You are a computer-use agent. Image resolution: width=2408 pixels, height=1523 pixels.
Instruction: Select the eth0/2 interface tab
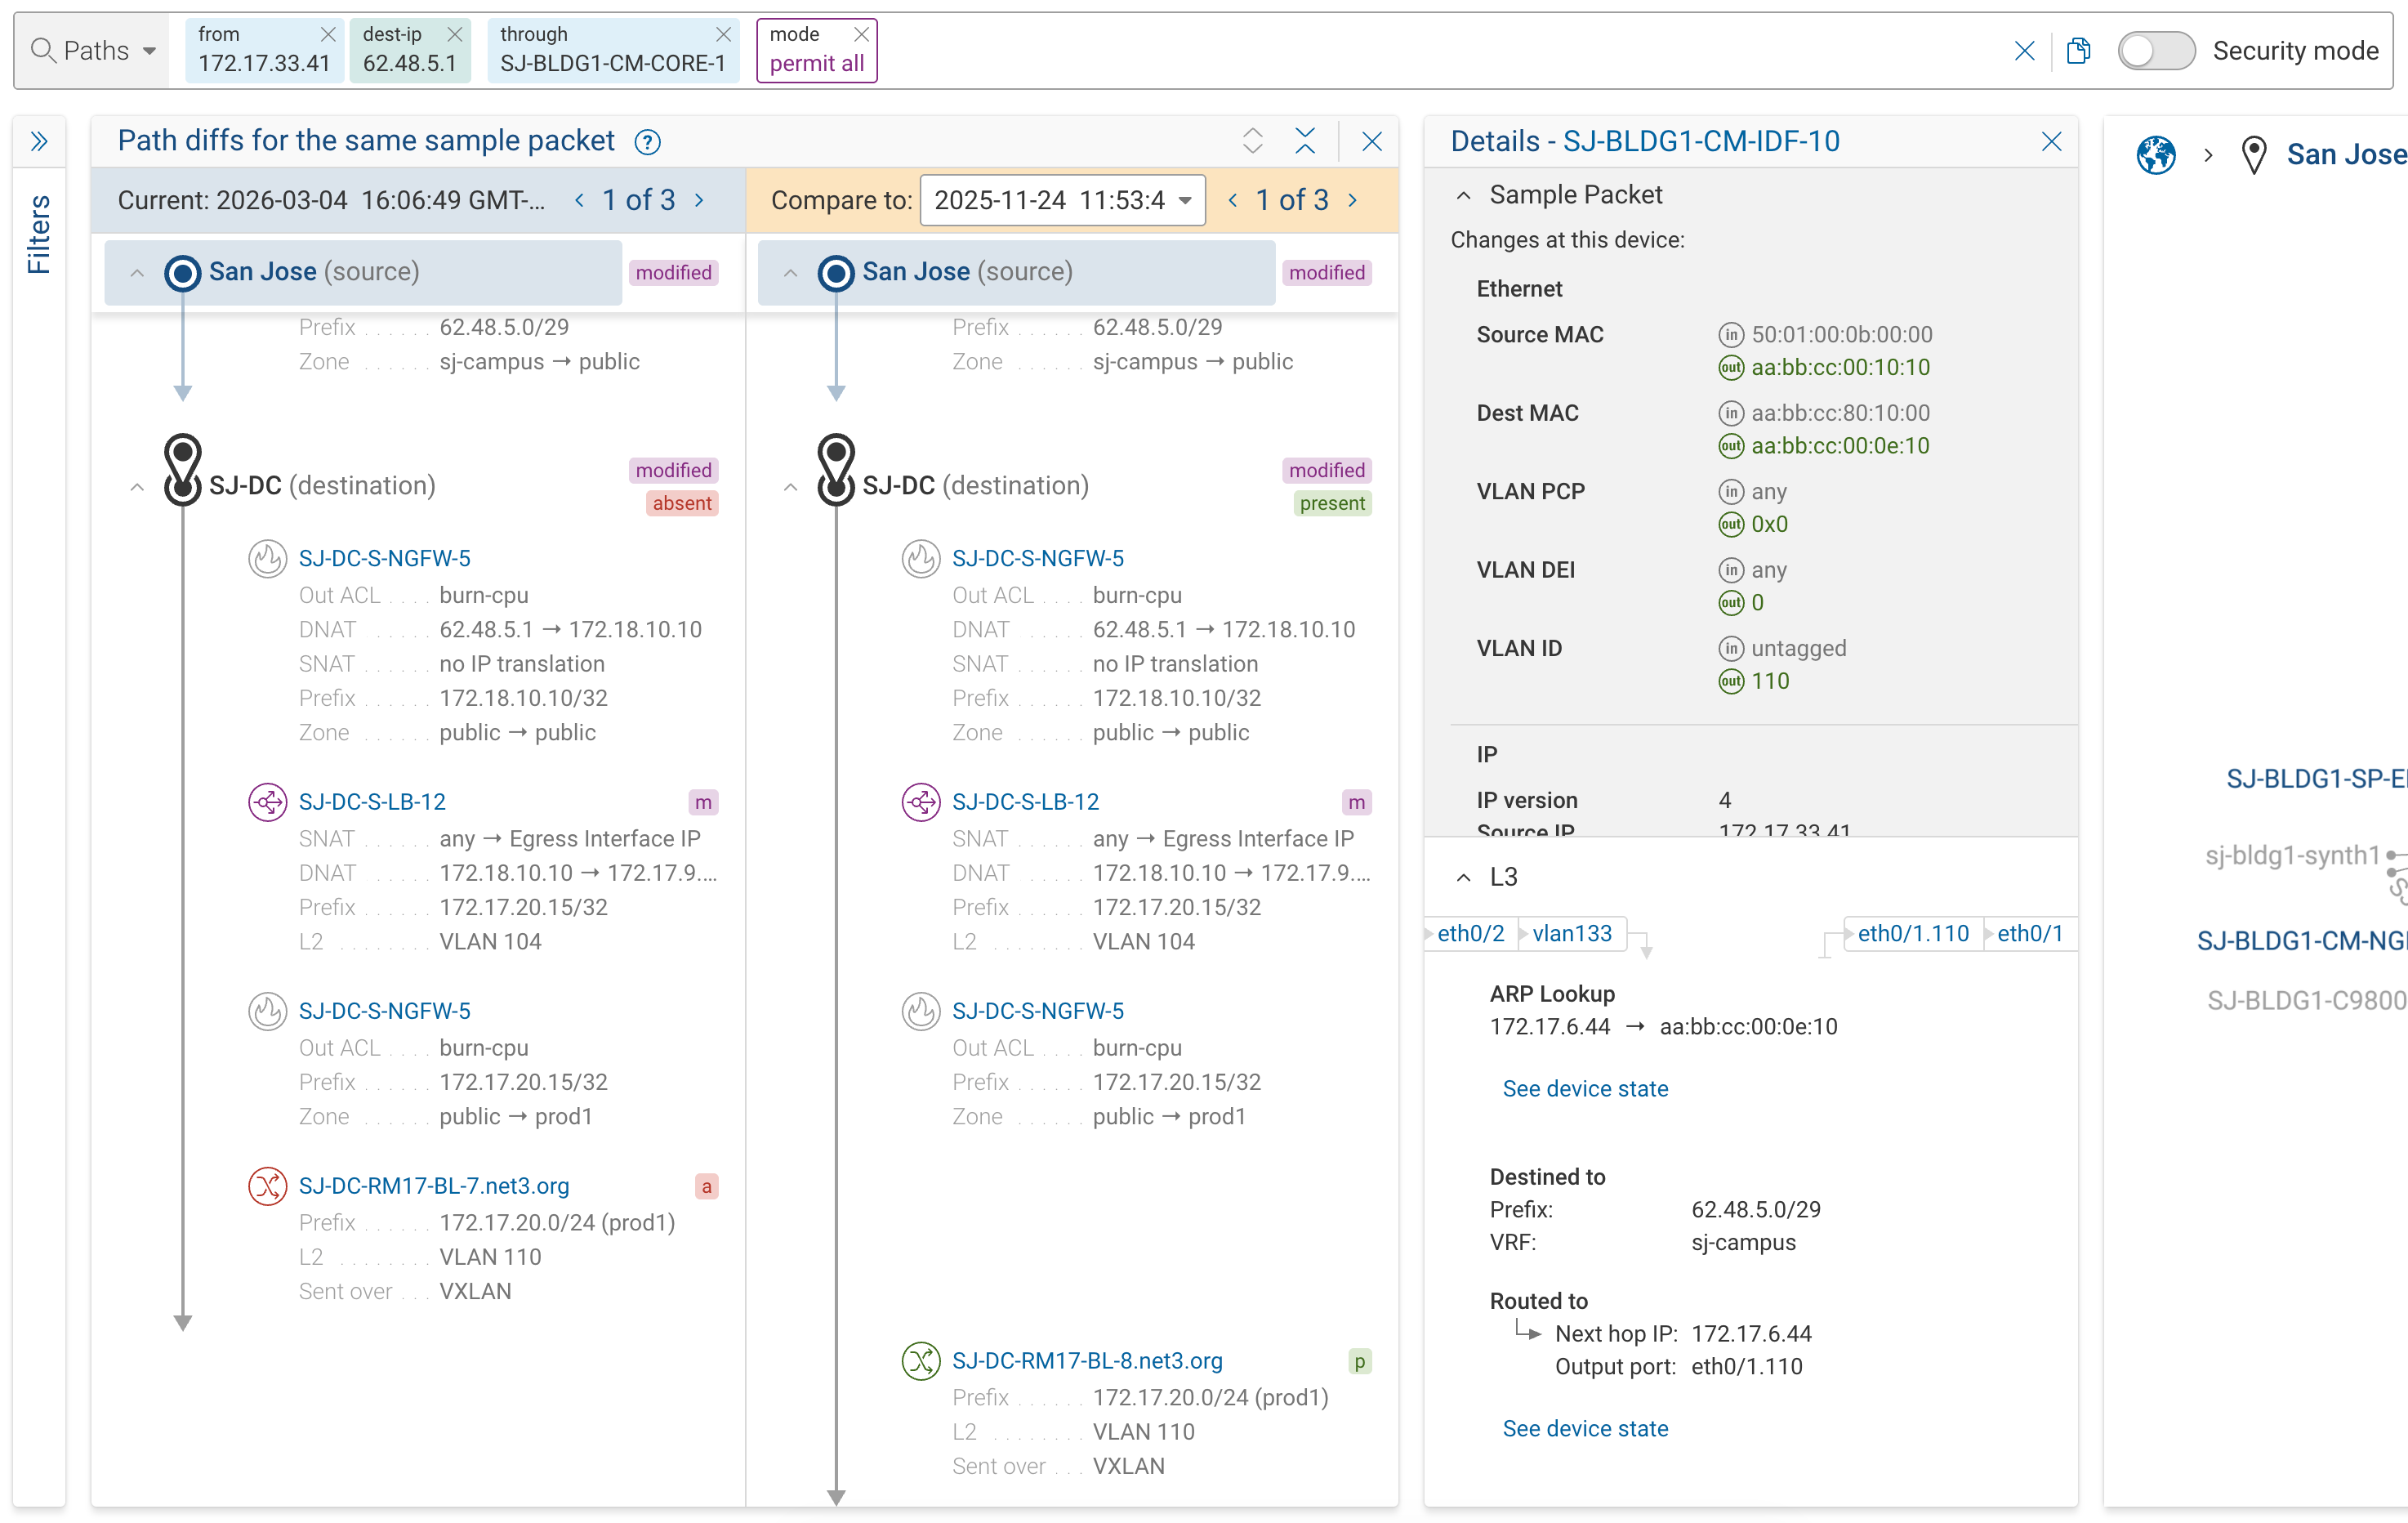click(1470, 934)
